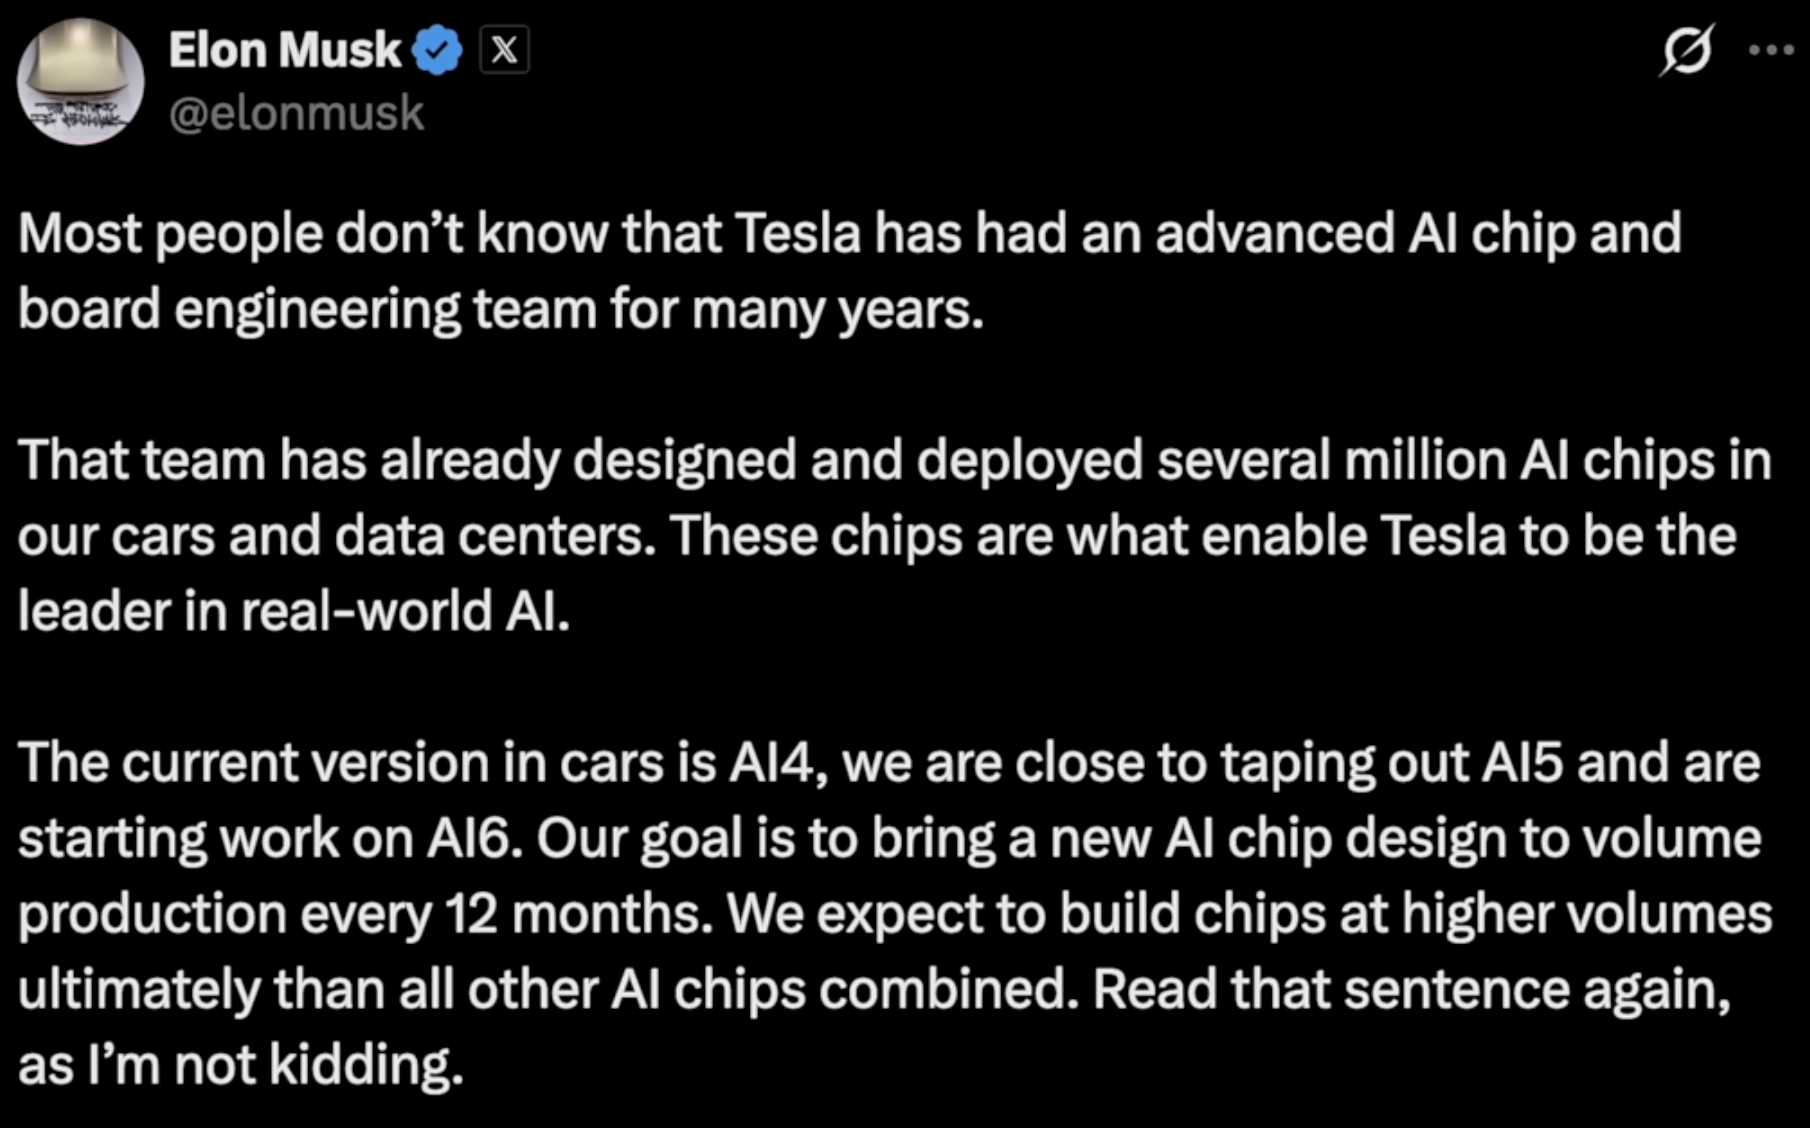Click Elon Musk's profile avatar
This screenshot has height=1128, width=1810.
point(80,82)
